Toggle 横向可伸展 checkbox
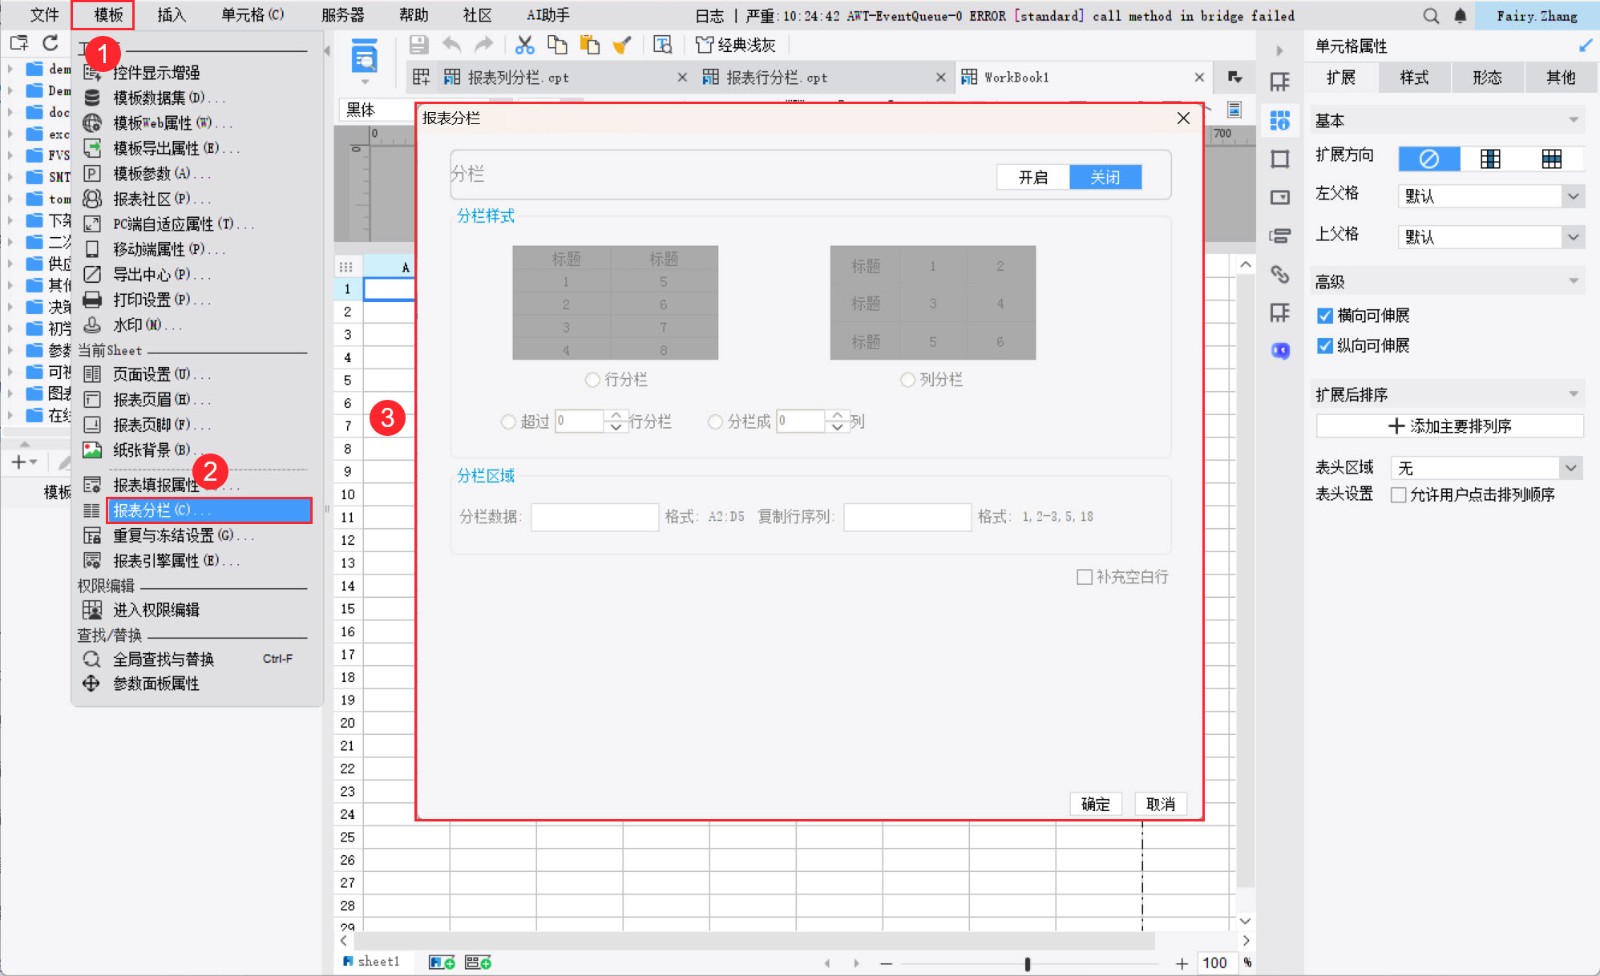Image resolution: width=1600 pixels, height=976 pixels. (x=1325, y=316)
